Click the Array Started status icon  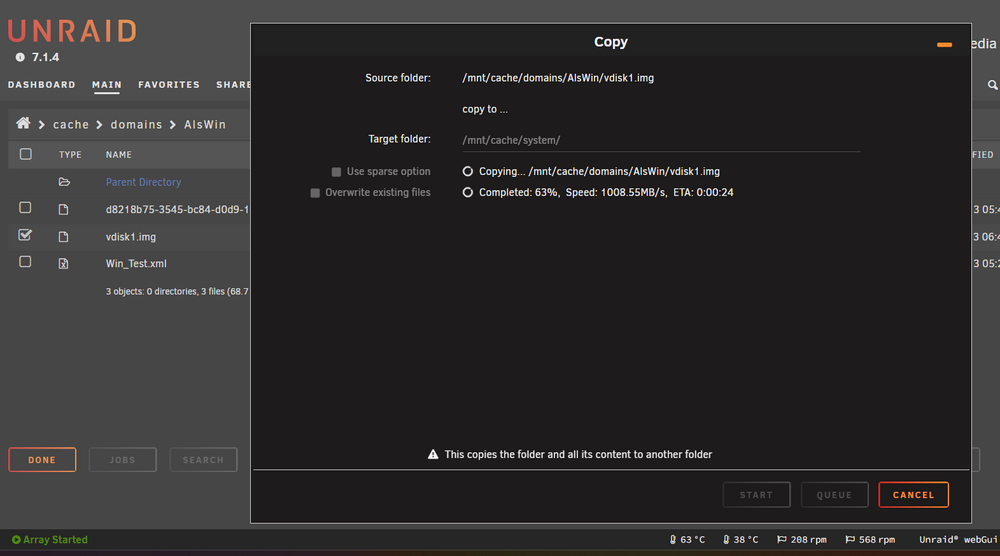pos(16,539)
